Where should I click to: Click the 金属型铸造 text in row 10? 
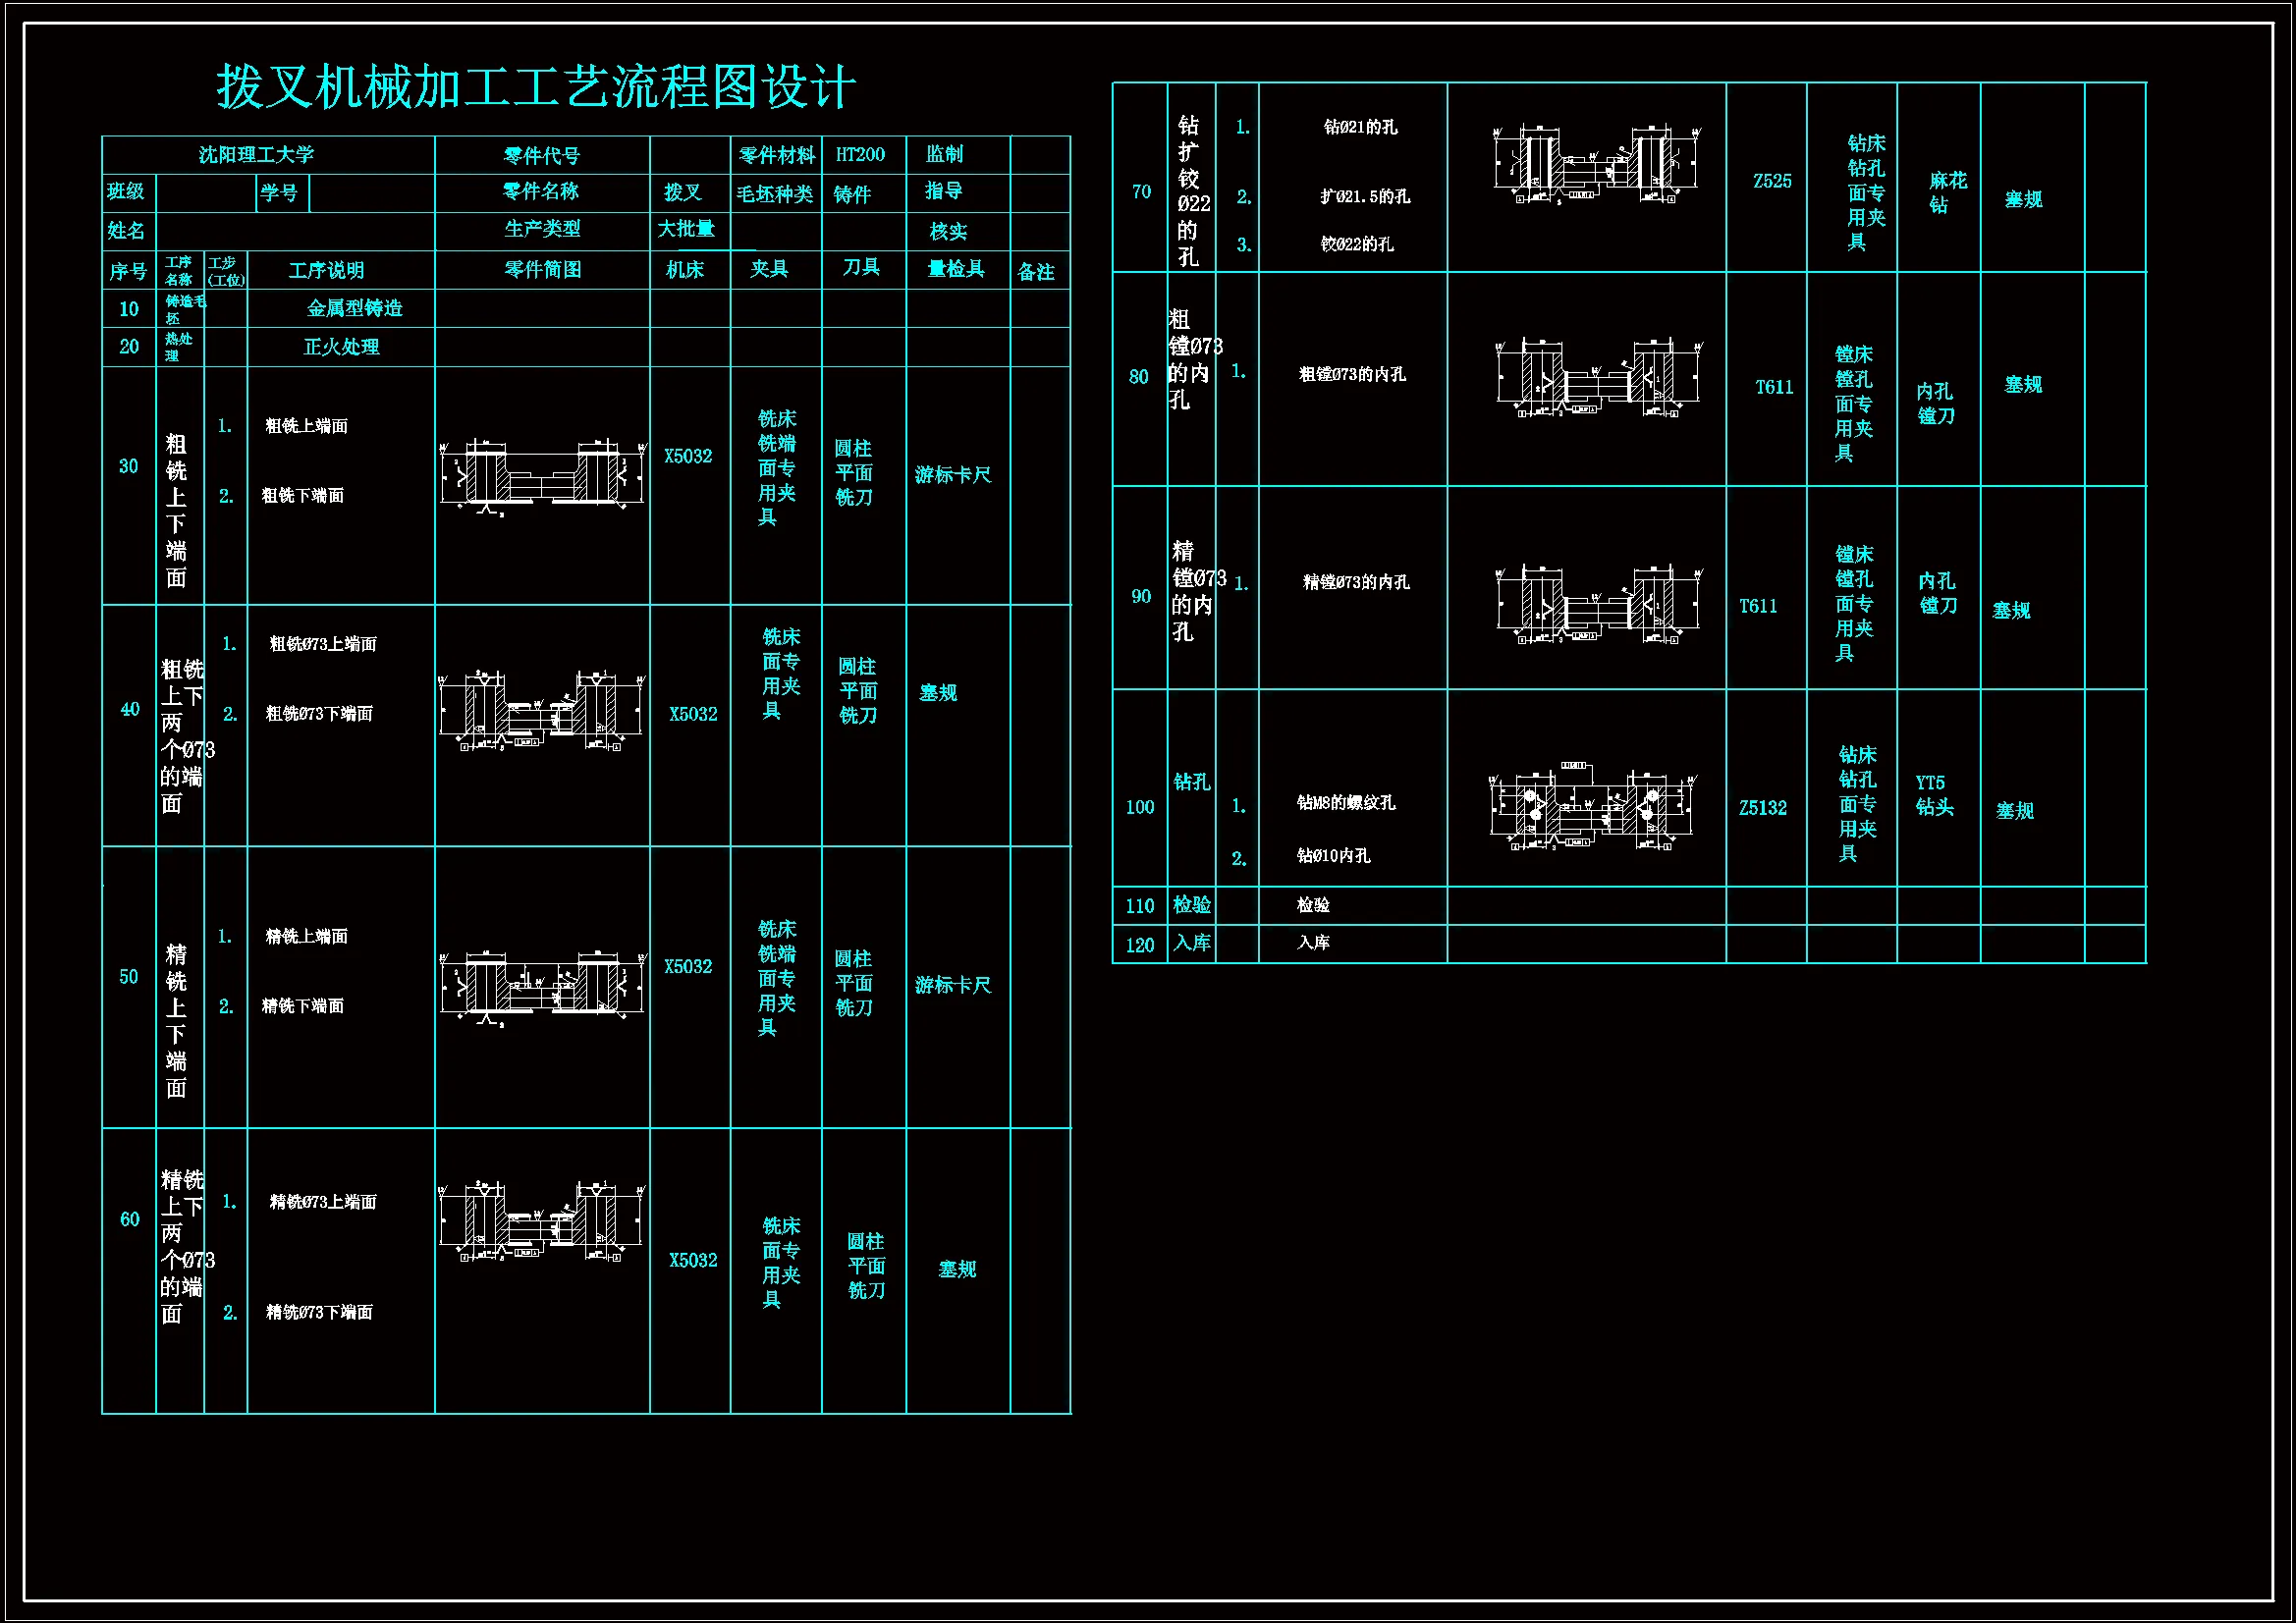tap(354, 309)
